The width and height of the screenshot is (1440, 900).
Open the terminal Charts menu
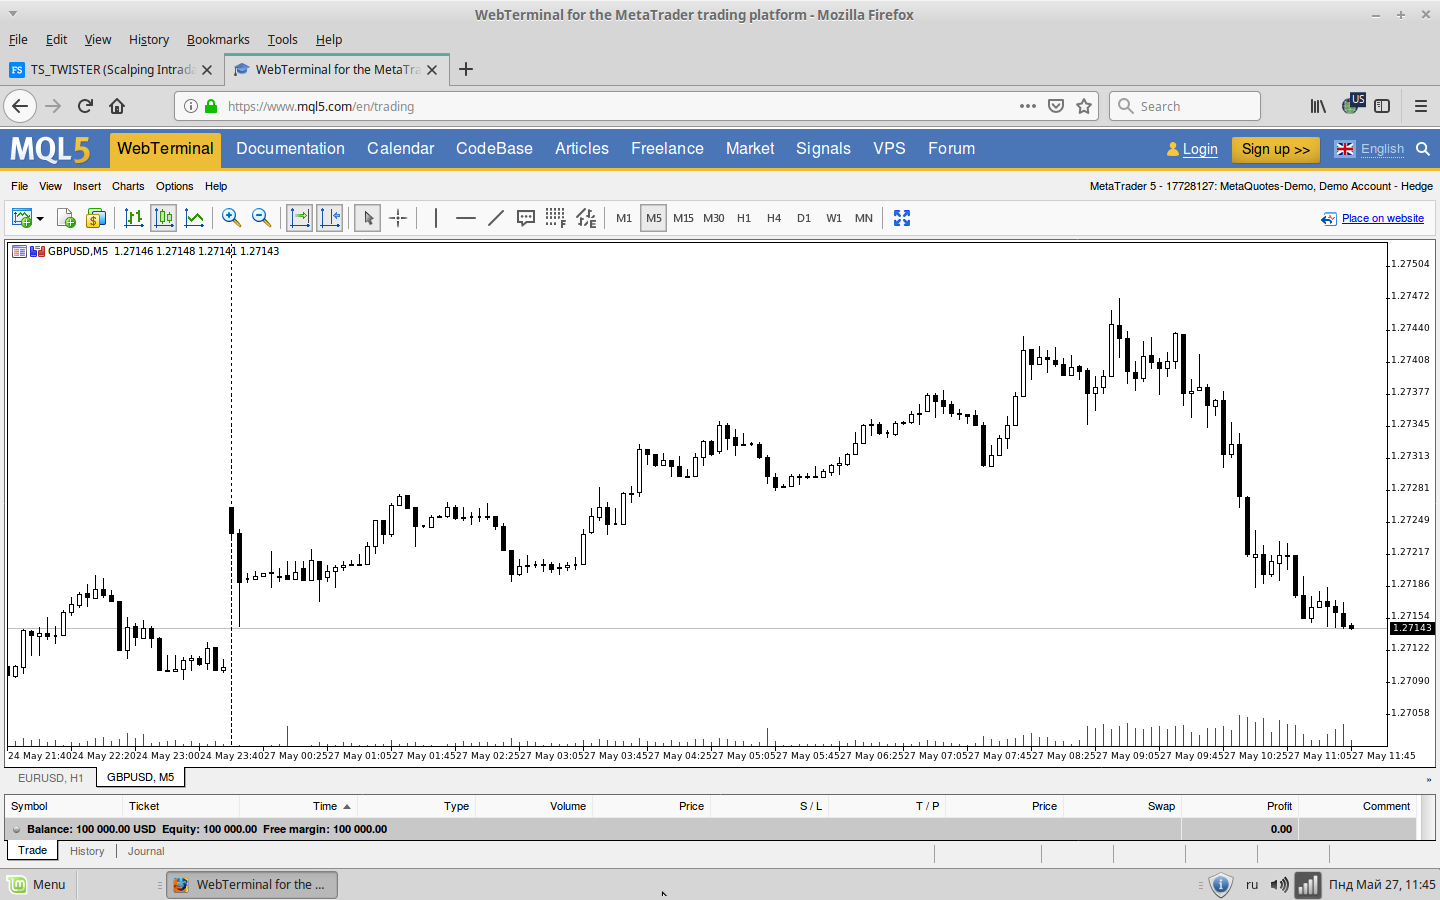click(x=128, y=186)
